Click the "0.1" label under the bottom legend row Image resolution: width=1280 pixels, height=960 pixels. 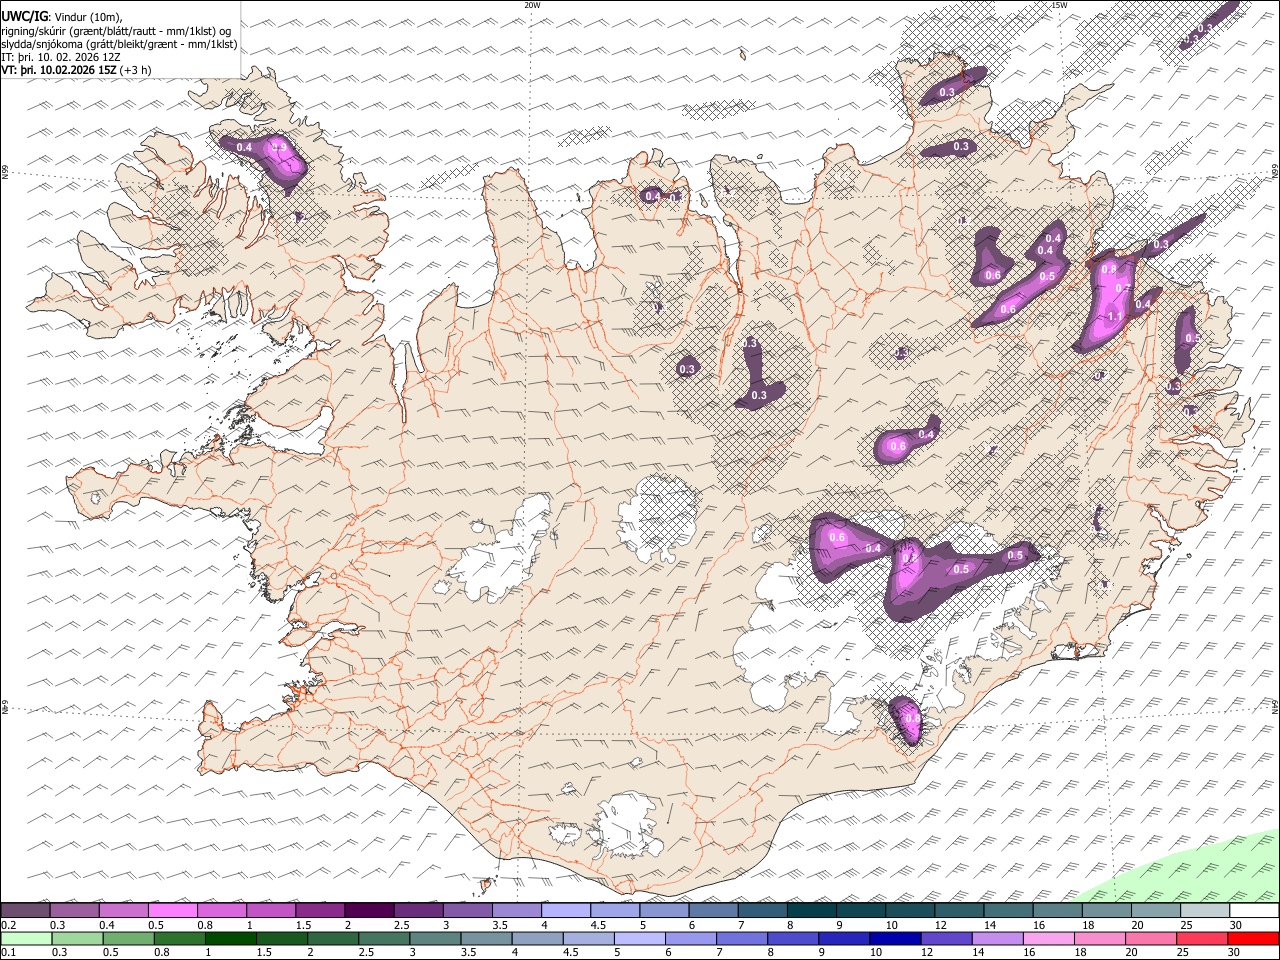(8, 953)
